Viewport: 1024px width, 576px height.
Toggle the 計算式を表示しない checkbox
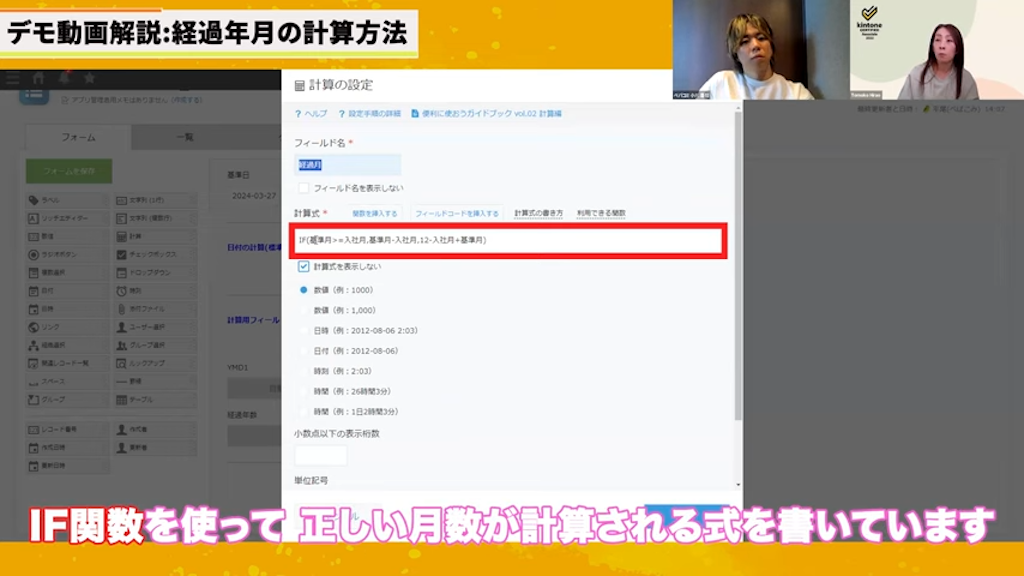pos(304,267)
